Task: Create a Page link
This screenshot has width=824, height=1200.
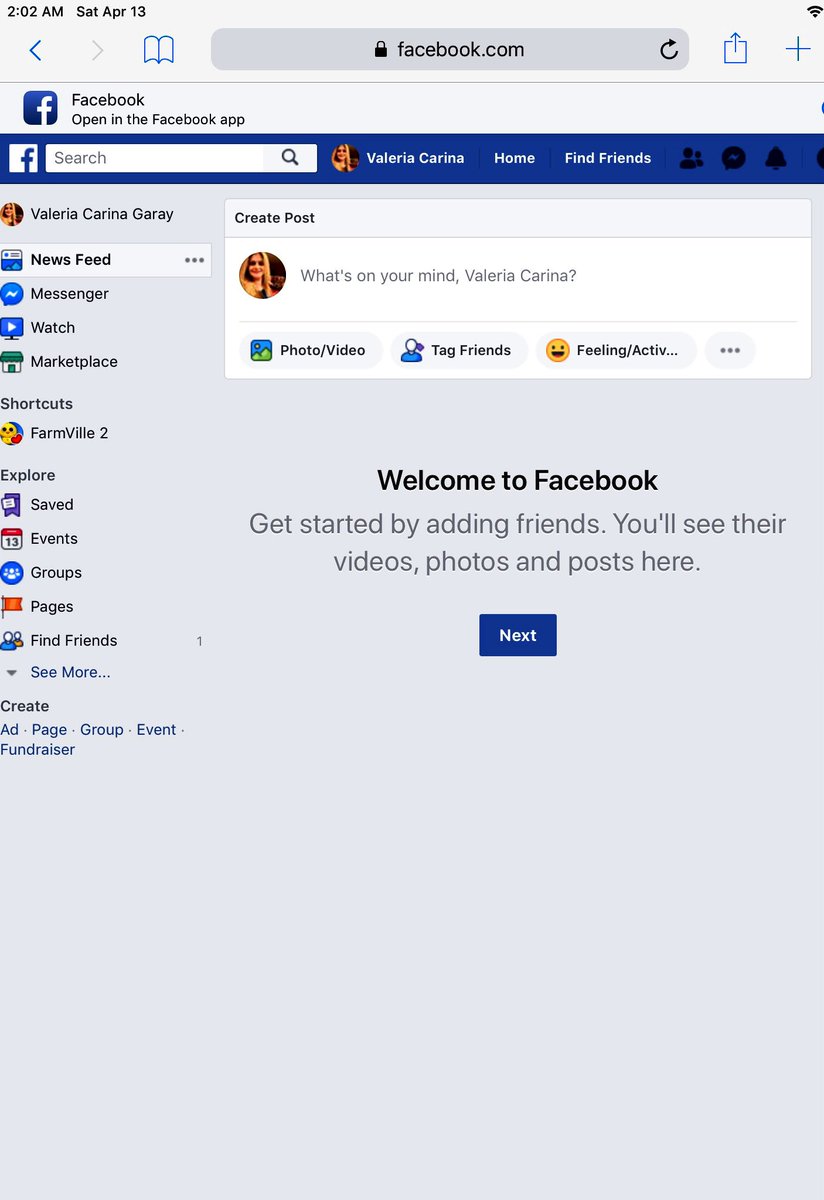Action: point(49,730)
